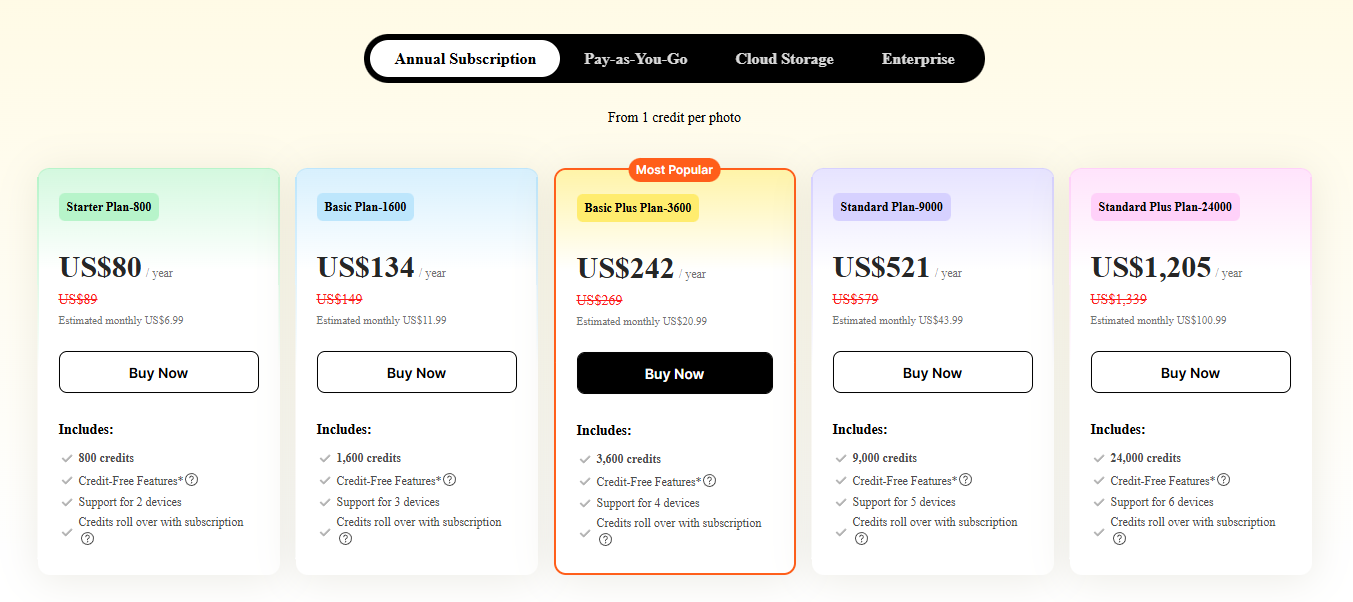Click help icon beside Starter Plan Credit-Free Features
Screen dimensions: 1353x602
click(192, 480)
